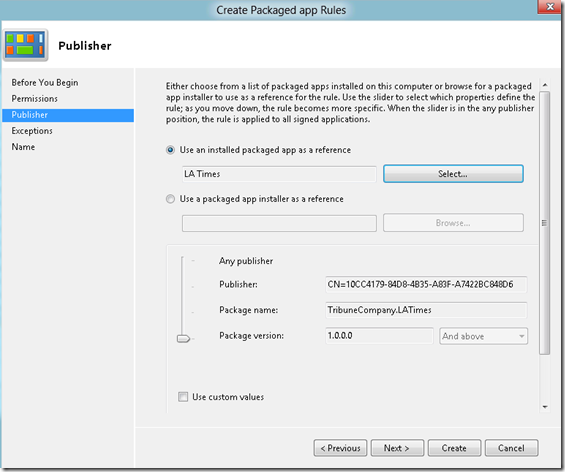565x472 pixels.
Task: Go to the Before You Begin step
Action: [45, 83]
